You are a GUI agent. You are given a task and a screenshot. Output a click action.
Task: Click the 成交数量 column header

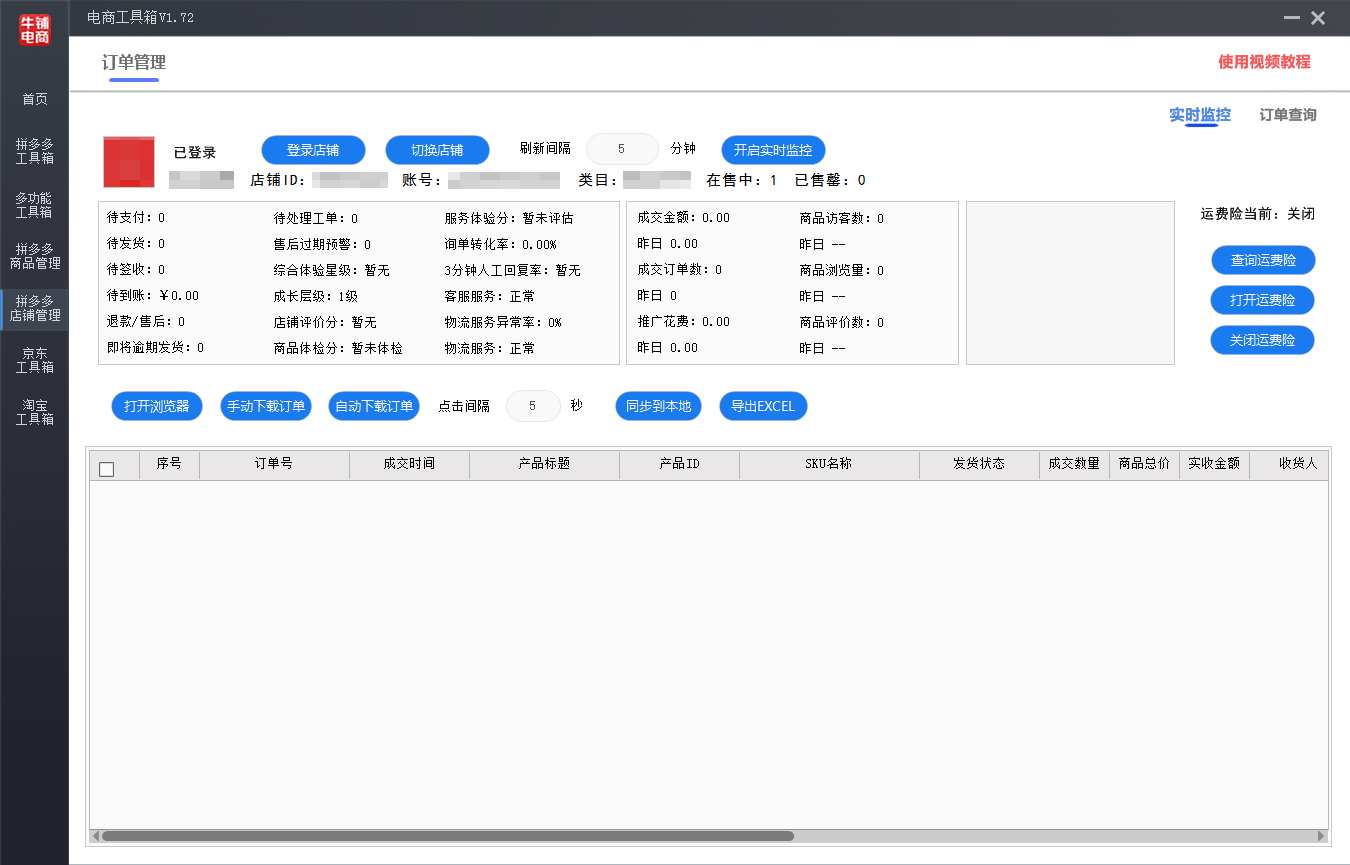click(1074, 465)
